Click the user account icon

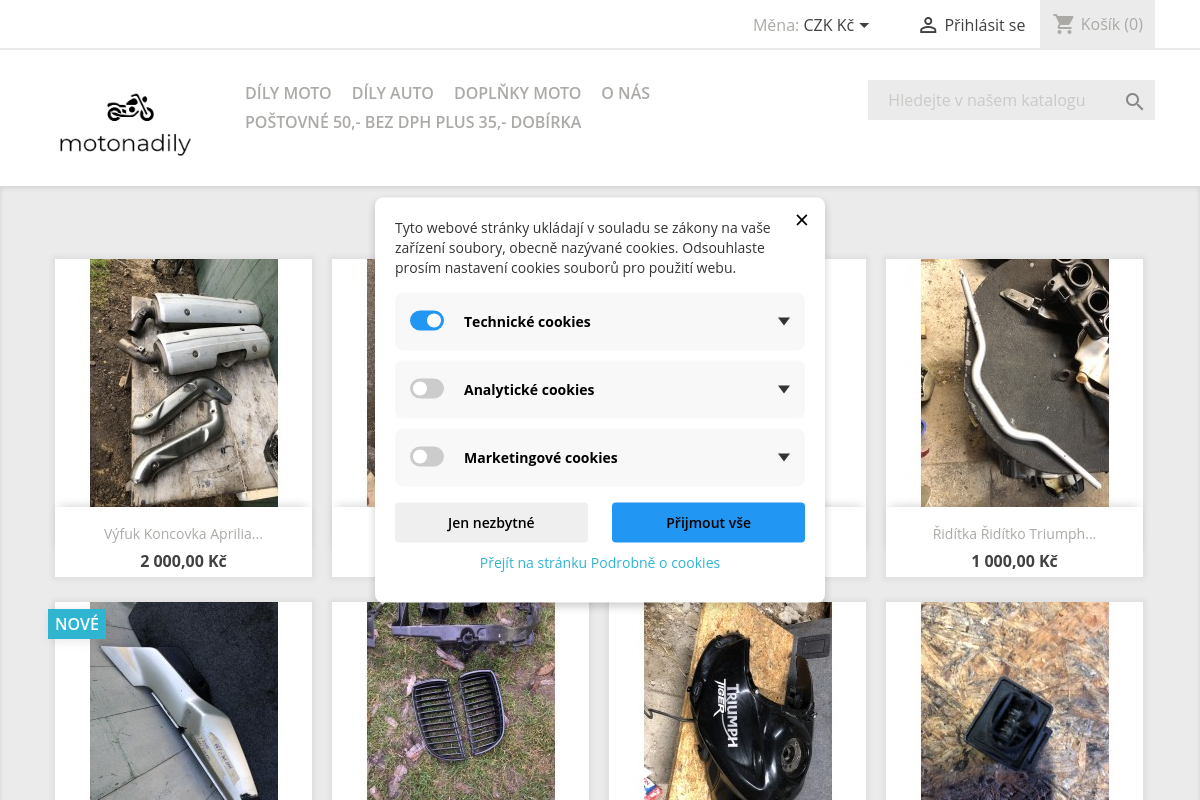[928, 25]
